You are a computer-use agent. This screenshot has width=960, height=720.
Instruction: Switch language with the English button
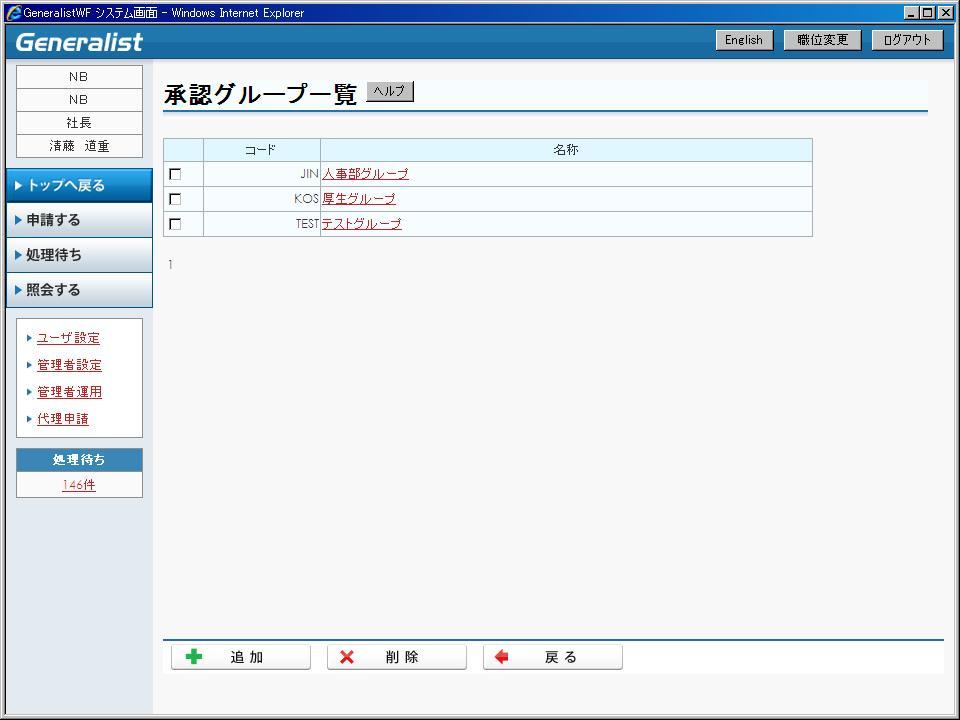(x=744, y=40)
